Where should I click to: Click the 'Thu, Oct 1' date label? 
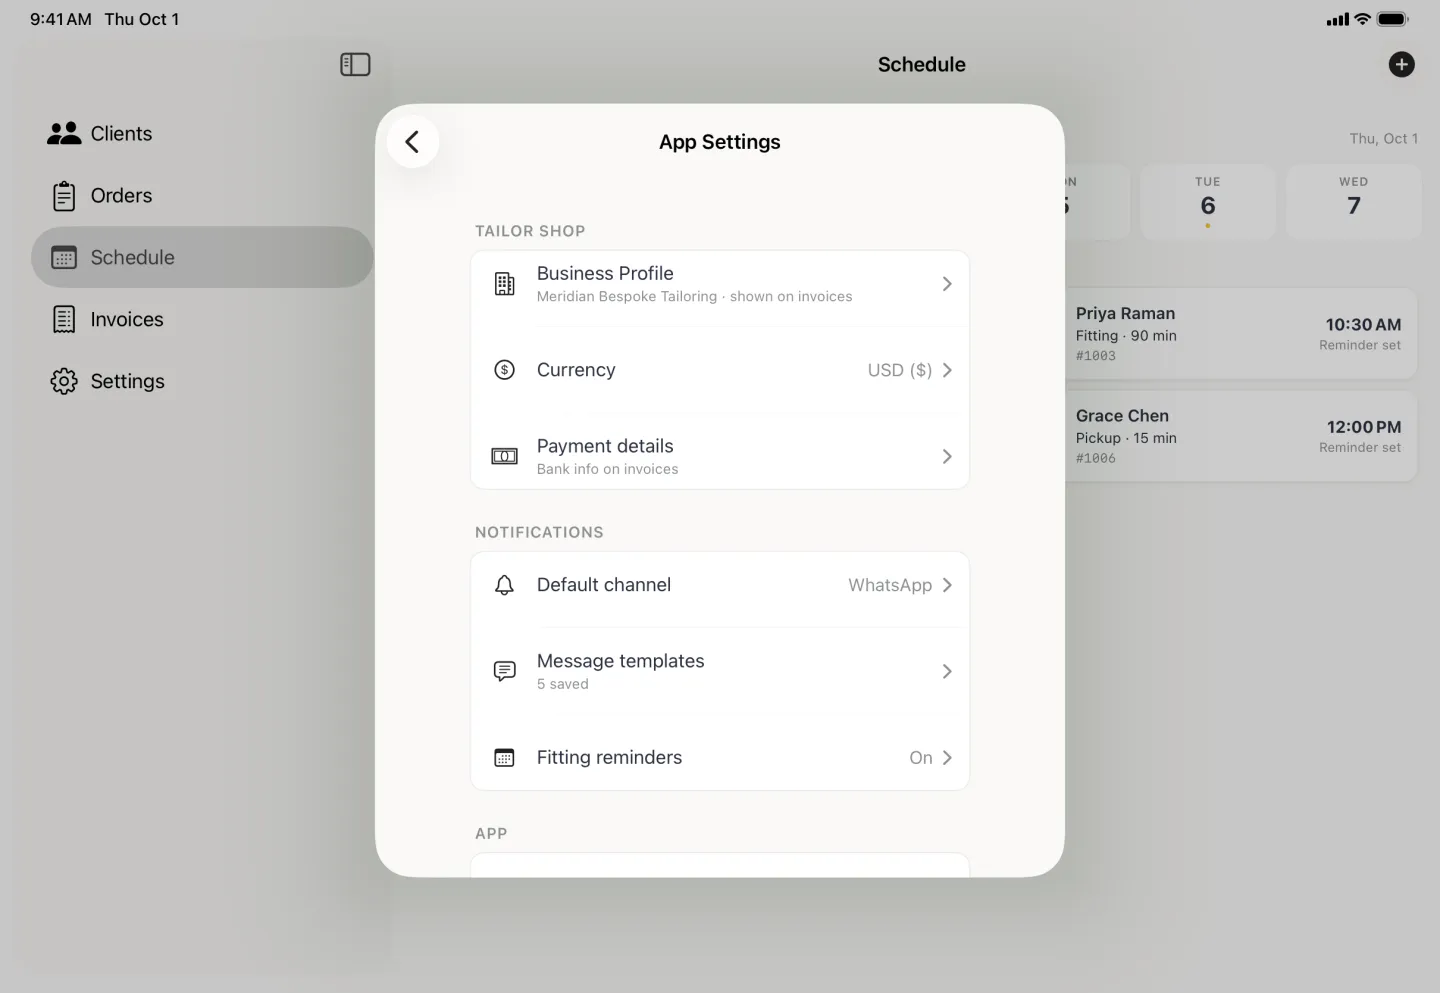coord(1384,139)
